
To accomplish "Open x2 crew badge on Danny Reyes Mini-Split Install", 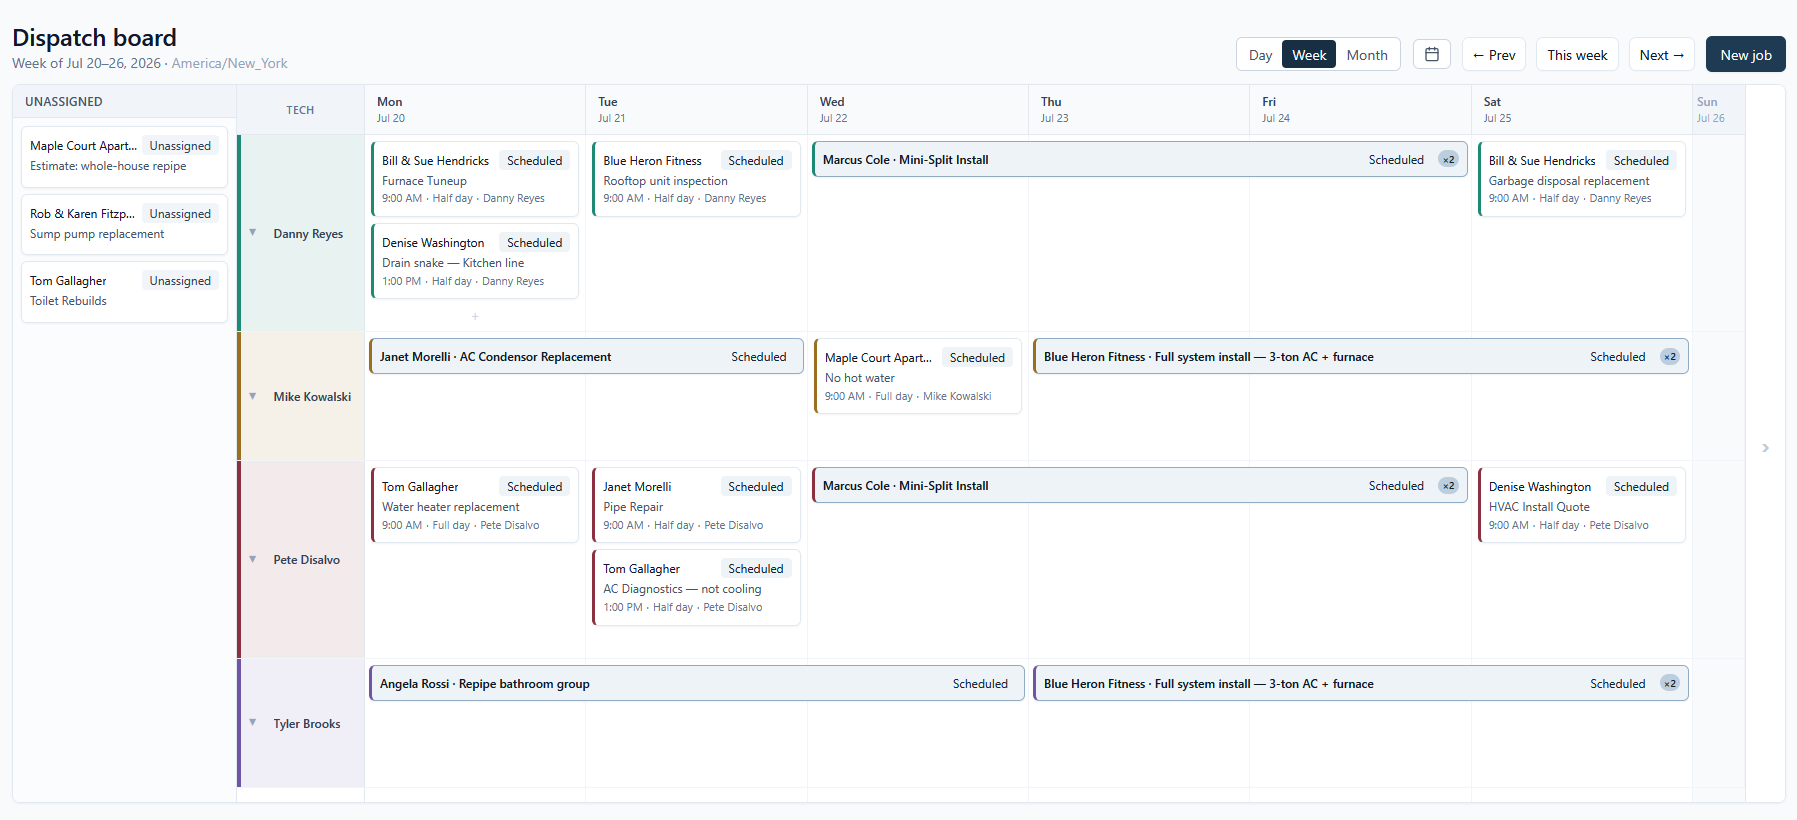I will pos(1448,160).
